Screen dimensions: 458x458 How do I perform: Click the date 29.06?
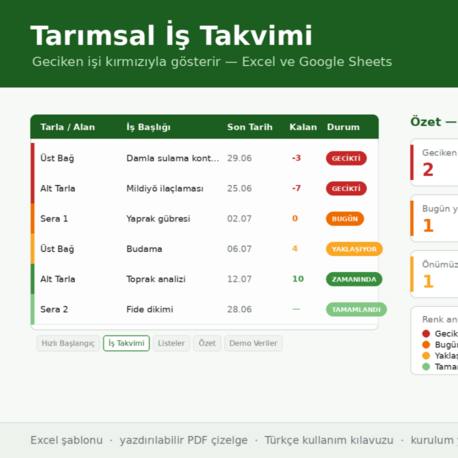(x=239, y=158)
